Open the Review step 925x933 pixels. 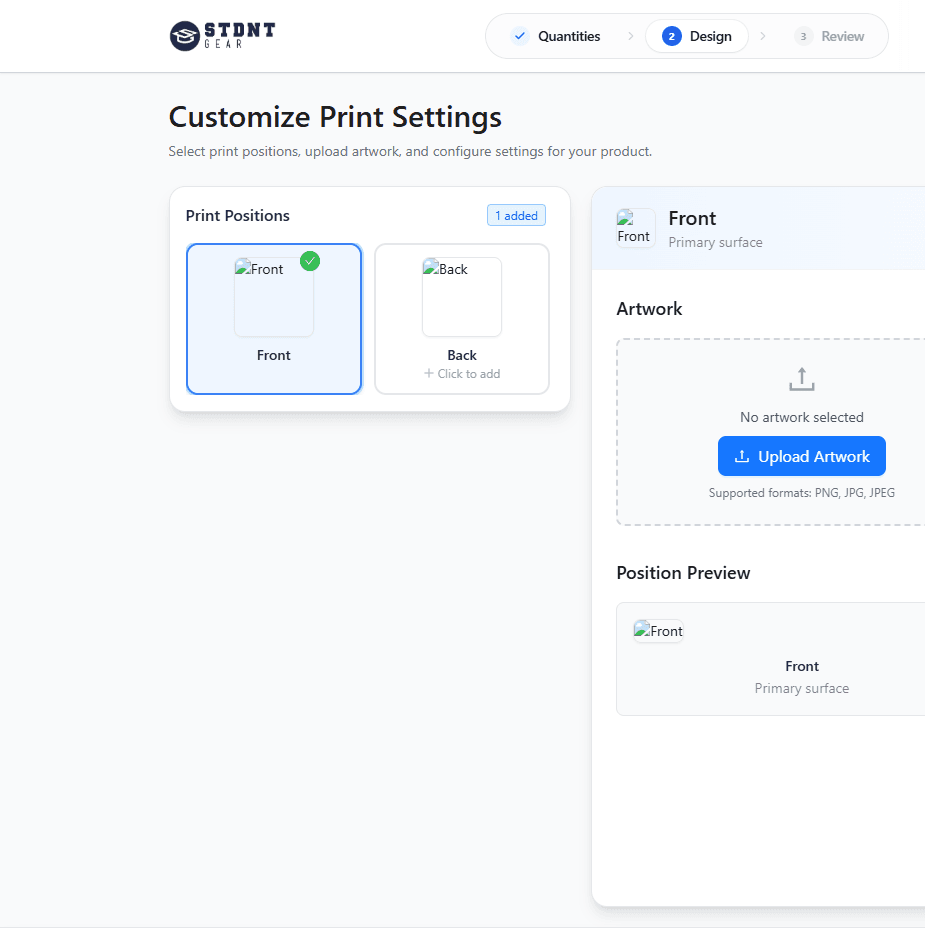click(830, 36)
